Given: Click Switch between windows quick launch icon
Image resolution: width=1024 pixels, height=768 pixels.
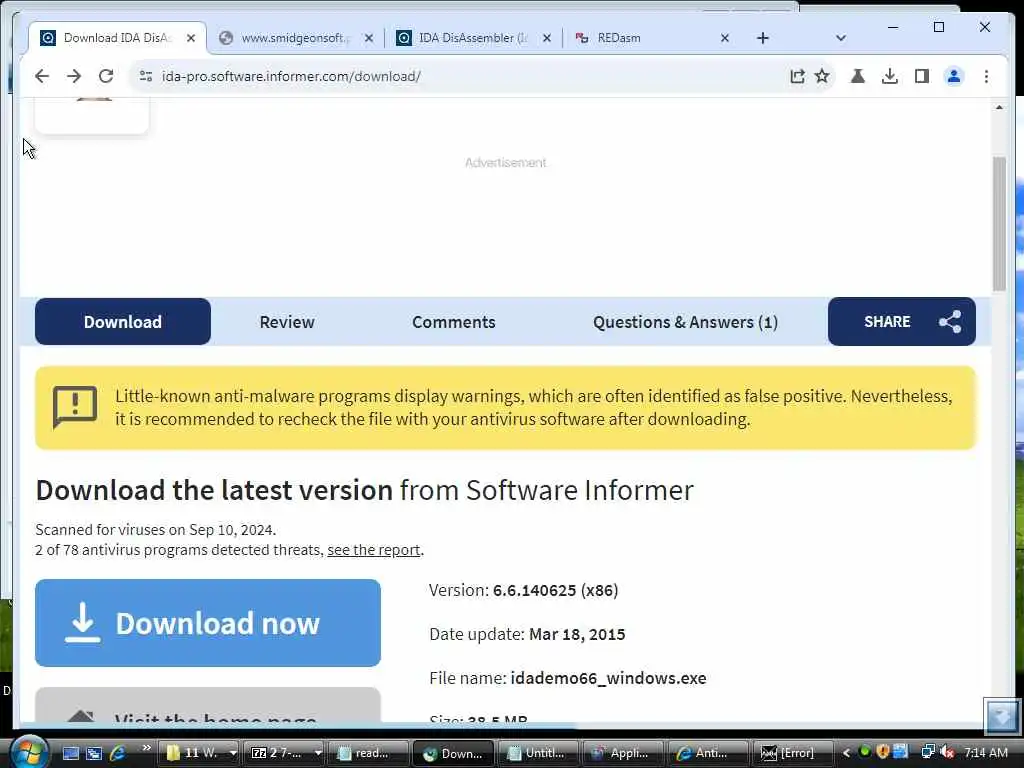Looking at the screenshot, I should pyautogui.click(x=94, y=753).
